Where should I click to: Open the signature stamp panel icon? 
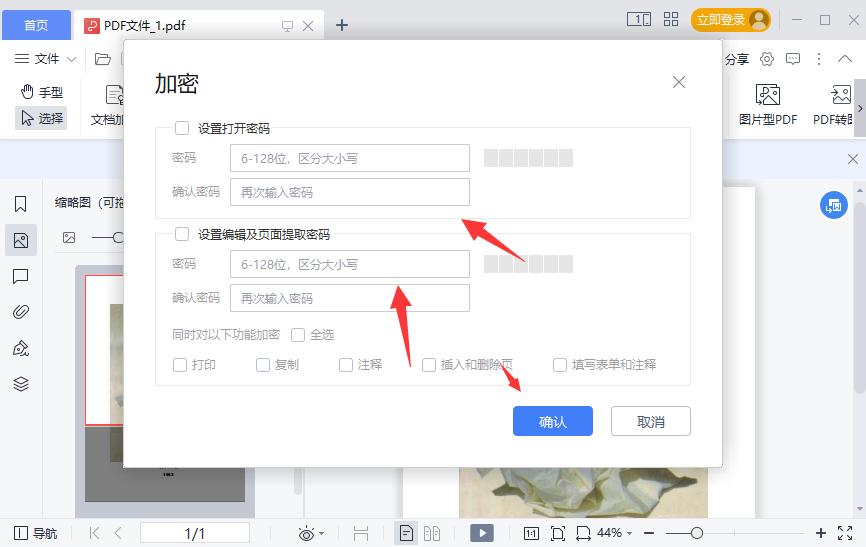click(20, 348)
